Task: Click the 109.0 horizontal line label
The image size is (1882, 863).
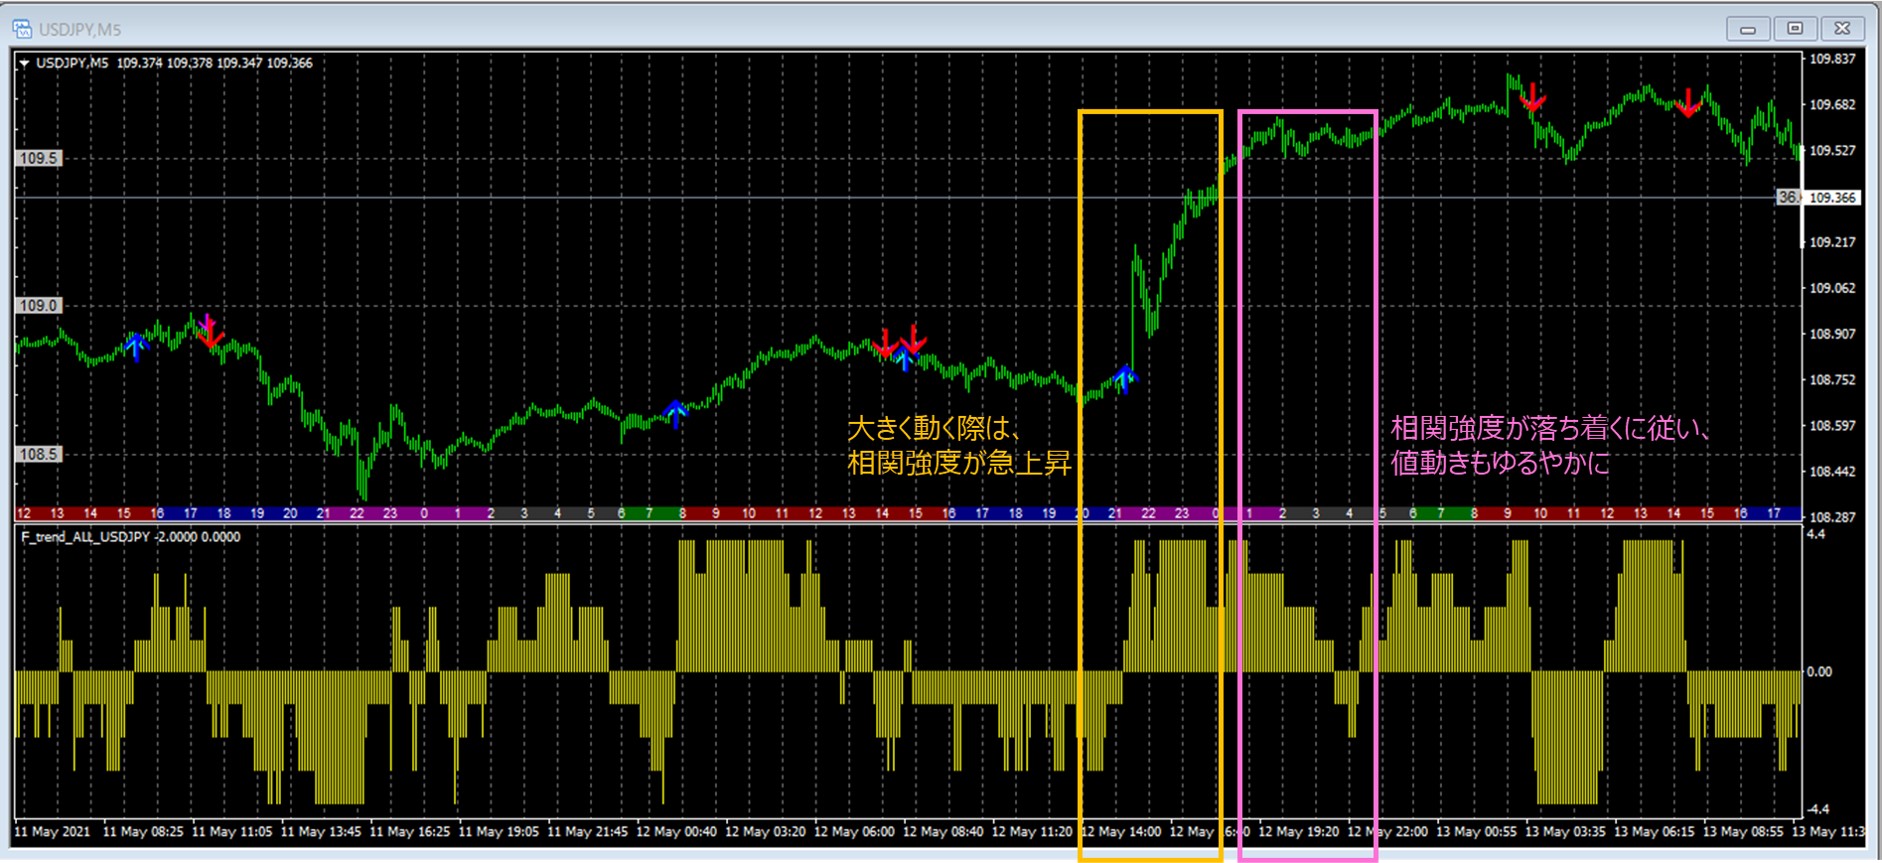Action: click(x=39, y=306)
